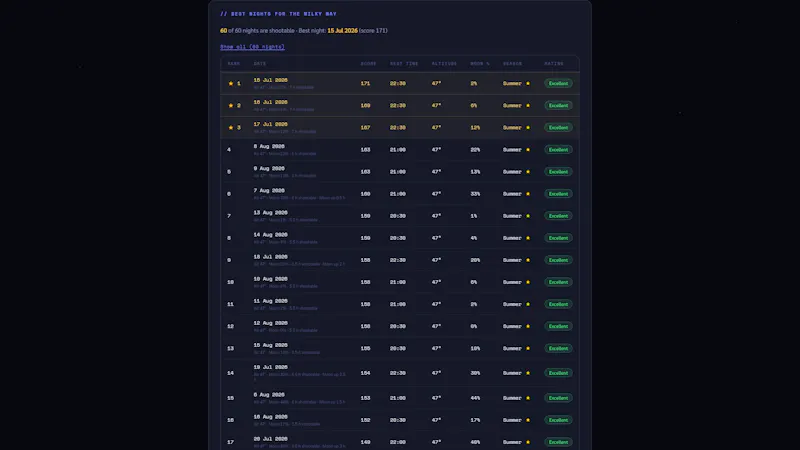Screen dimensions: 800x450
Task: Sort by the Rank column header
Action: click(x=234, y=64)
